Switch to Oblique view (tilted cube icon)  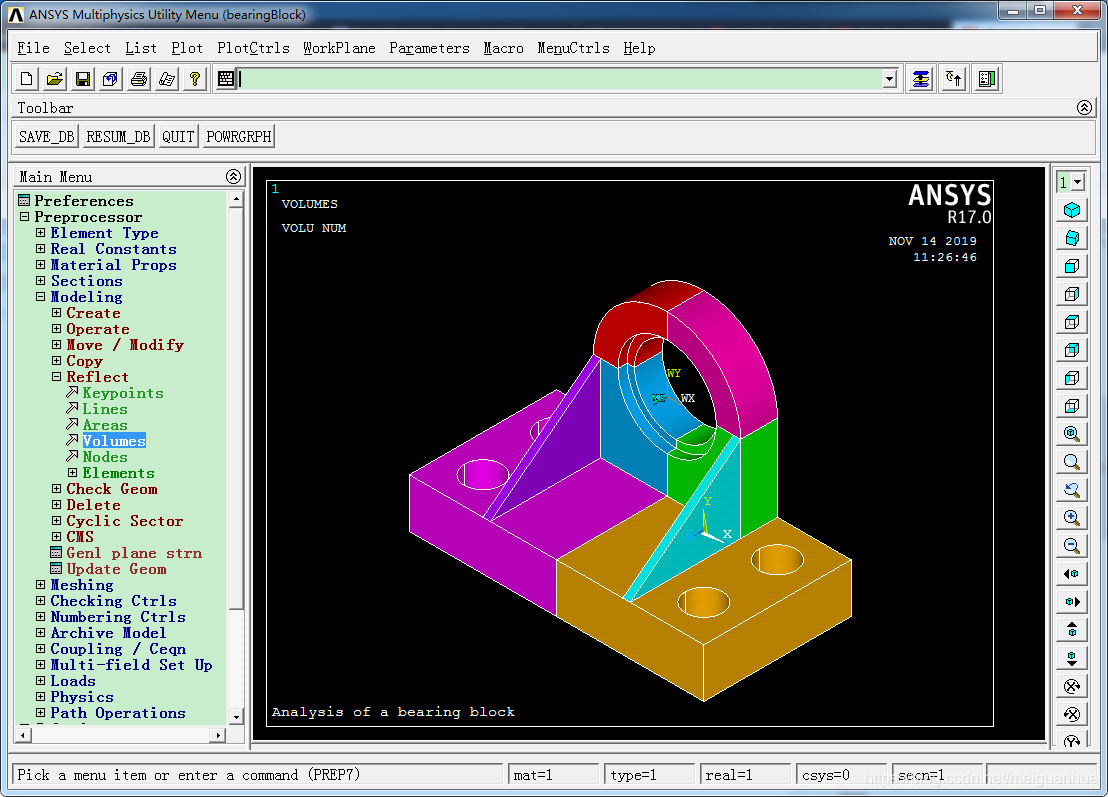[1072, 238]
